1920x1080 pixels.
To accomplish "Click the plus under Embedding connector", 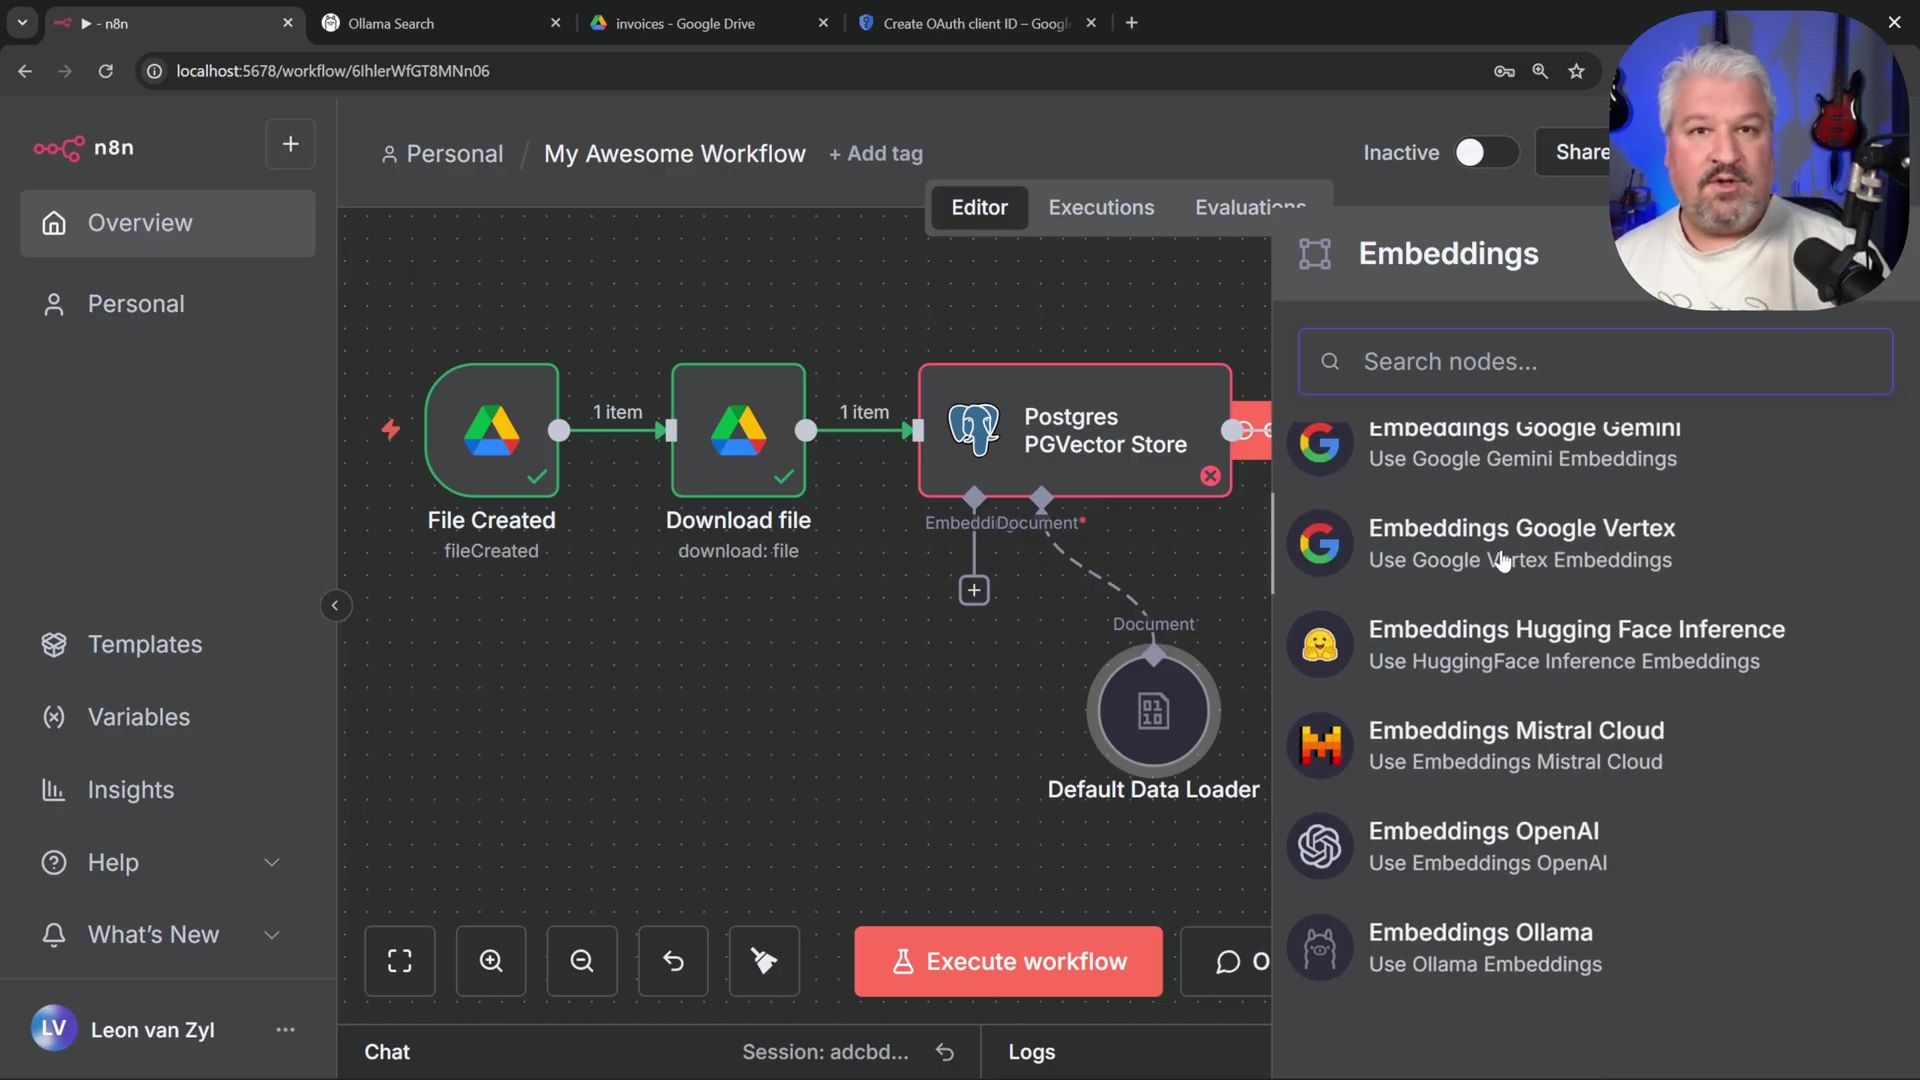I will (x=974, y=590).
